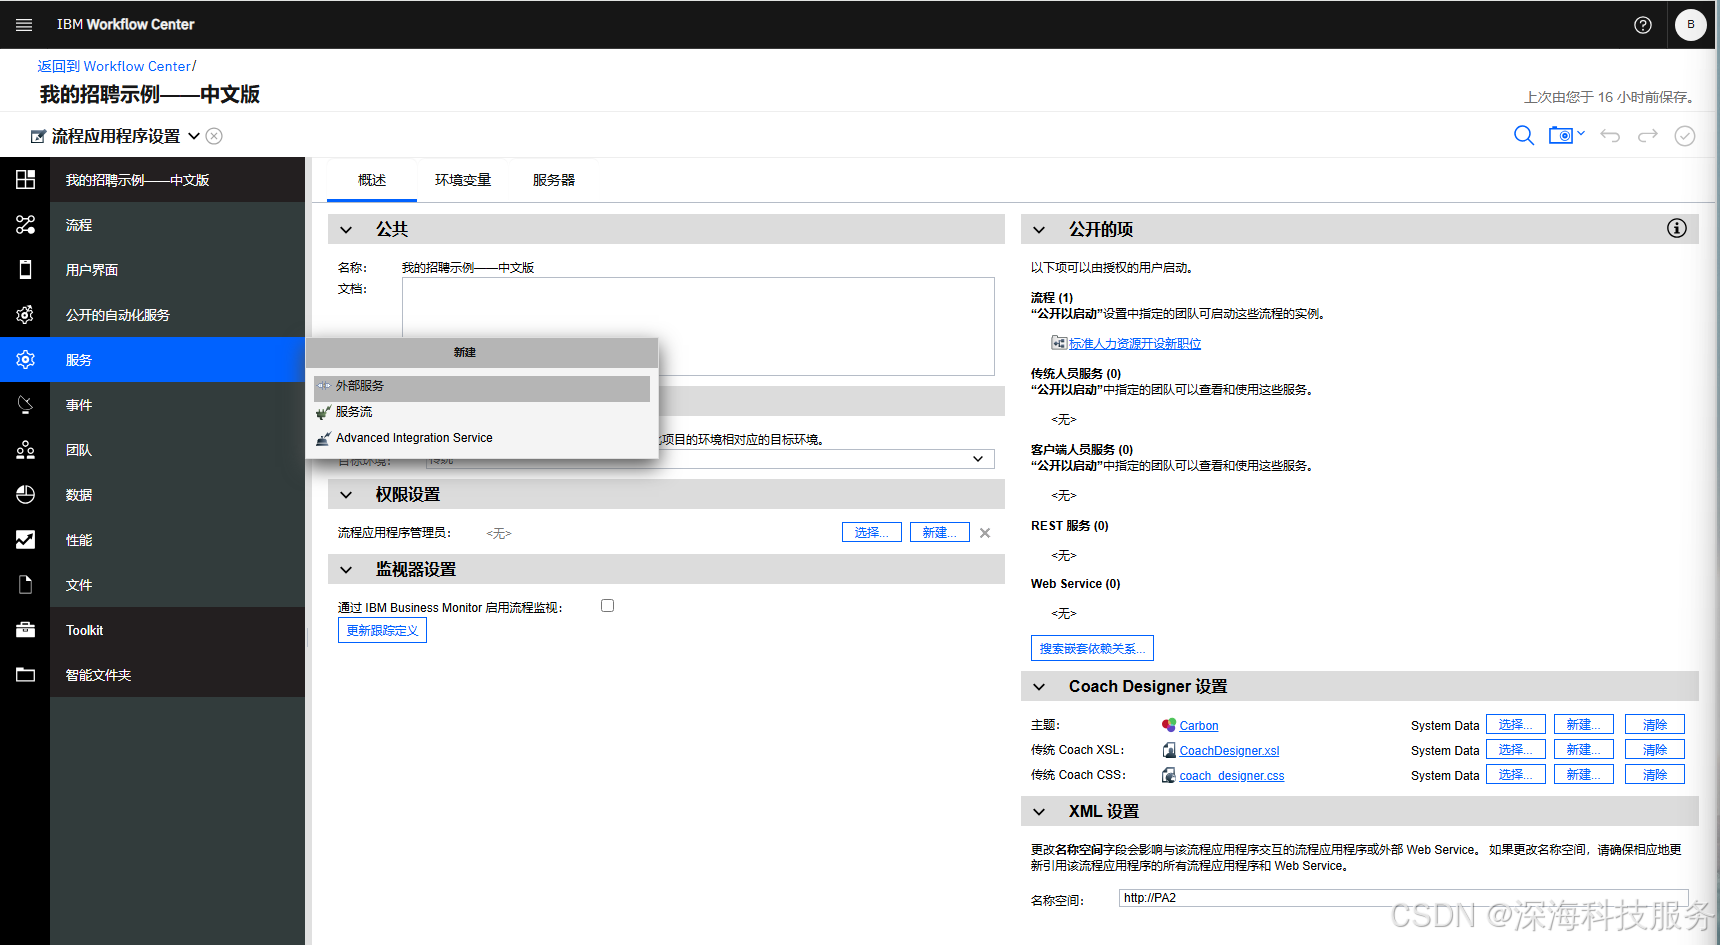Click the 文件 document icon
This screenshot has width=1720, height=945.
click(25, 585)
